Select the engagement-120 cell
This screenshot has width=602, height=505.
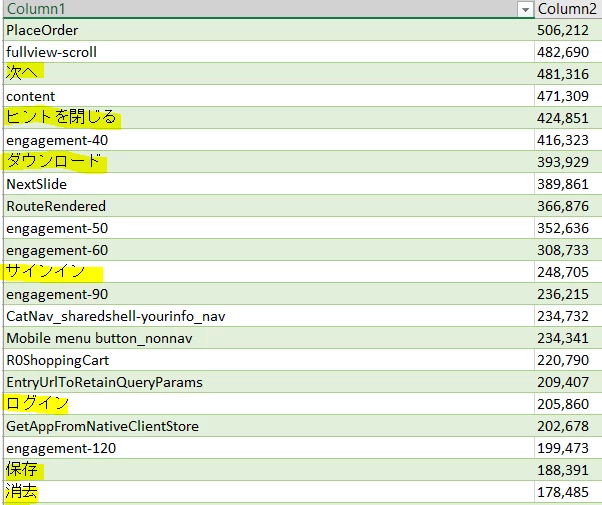pyautogui.click(x=269, y=448)
